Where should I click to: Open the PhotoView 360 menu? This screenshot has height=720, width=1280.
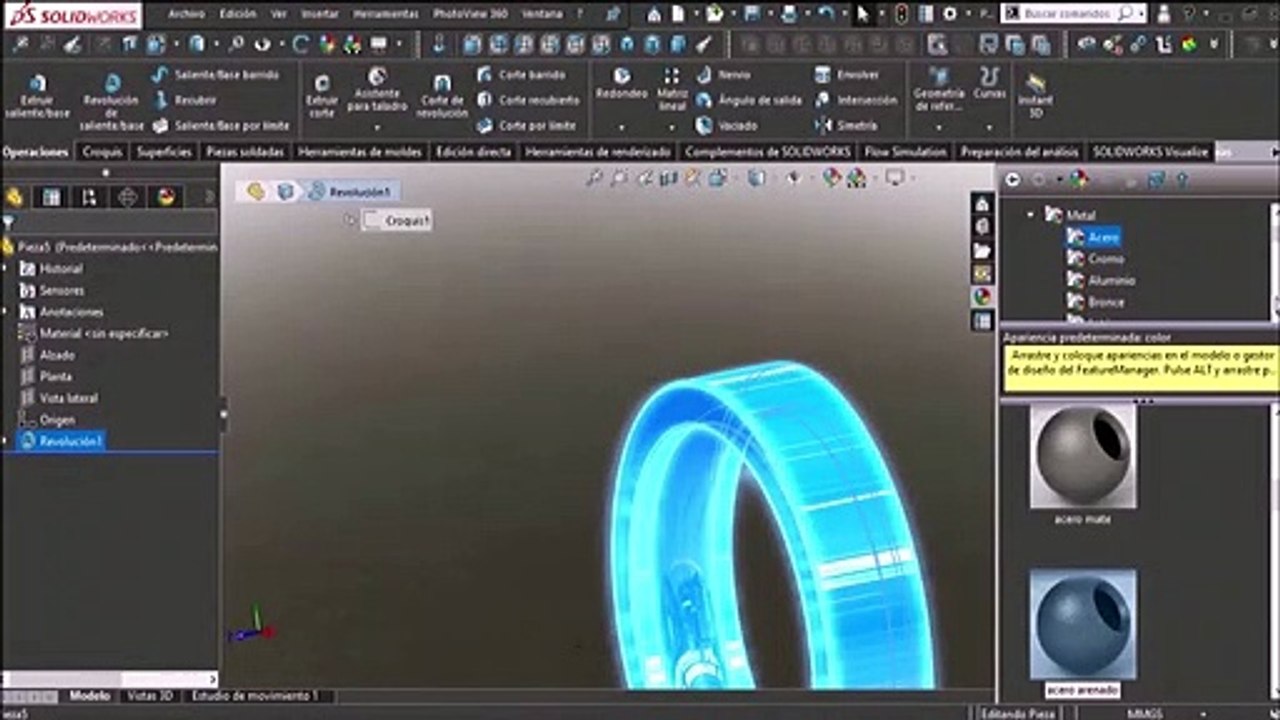click(470, 15)
